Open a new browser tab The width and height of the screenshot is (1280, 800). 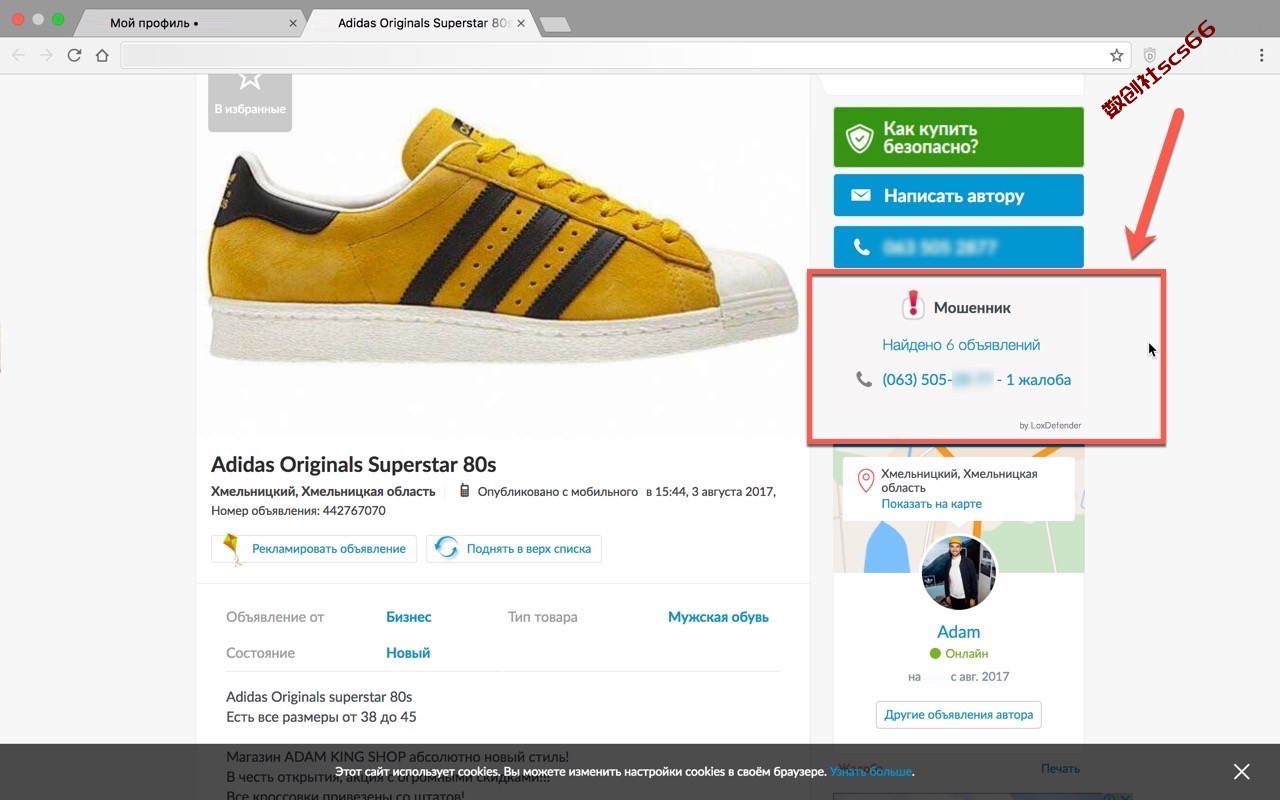(555, 24)
